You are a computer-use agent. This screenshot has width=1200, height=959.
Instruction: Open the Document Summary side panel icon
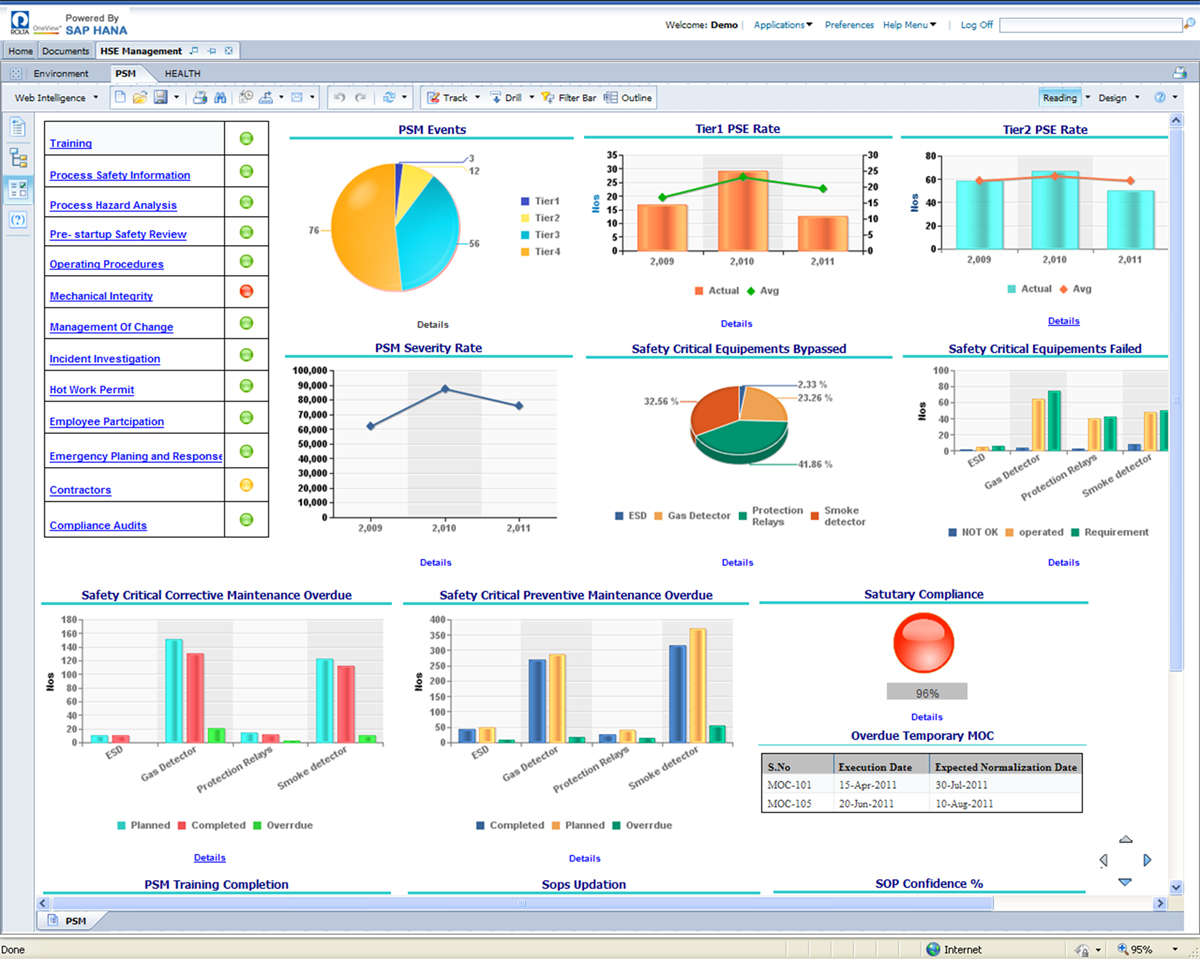[18, 127]
